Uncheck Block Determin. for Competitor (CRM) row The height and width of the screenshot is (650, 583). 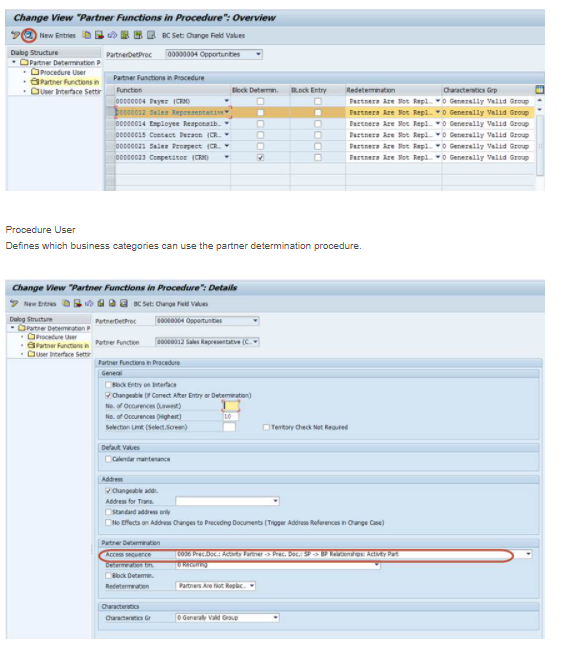click(260, 158)
